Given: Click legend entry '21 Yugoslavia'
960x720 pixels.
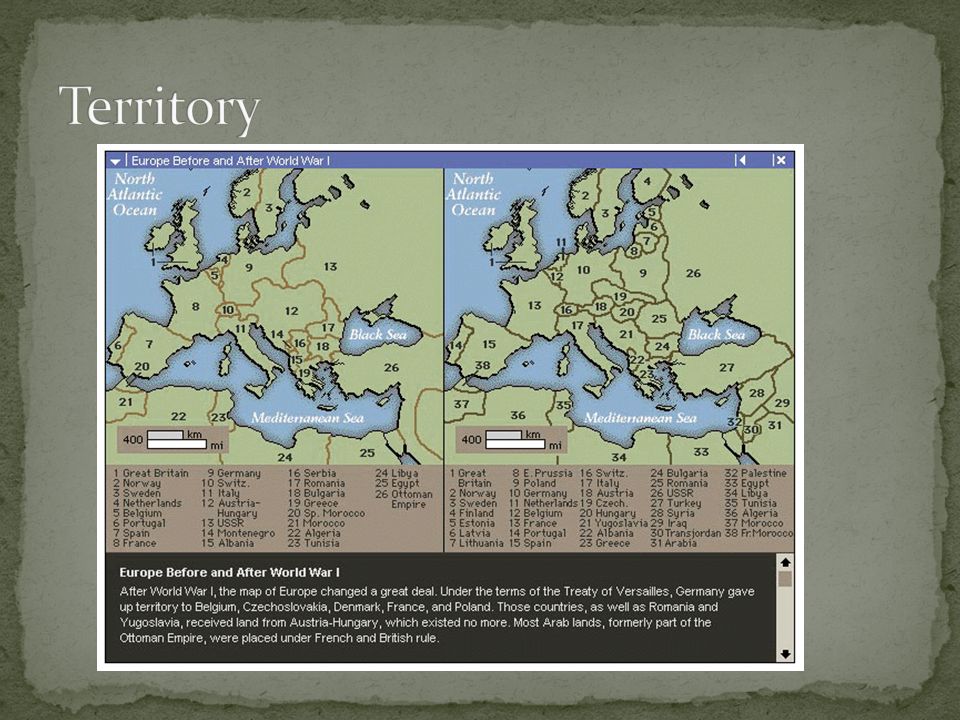Looking at the screenshot, I should (x=613, y=523).
